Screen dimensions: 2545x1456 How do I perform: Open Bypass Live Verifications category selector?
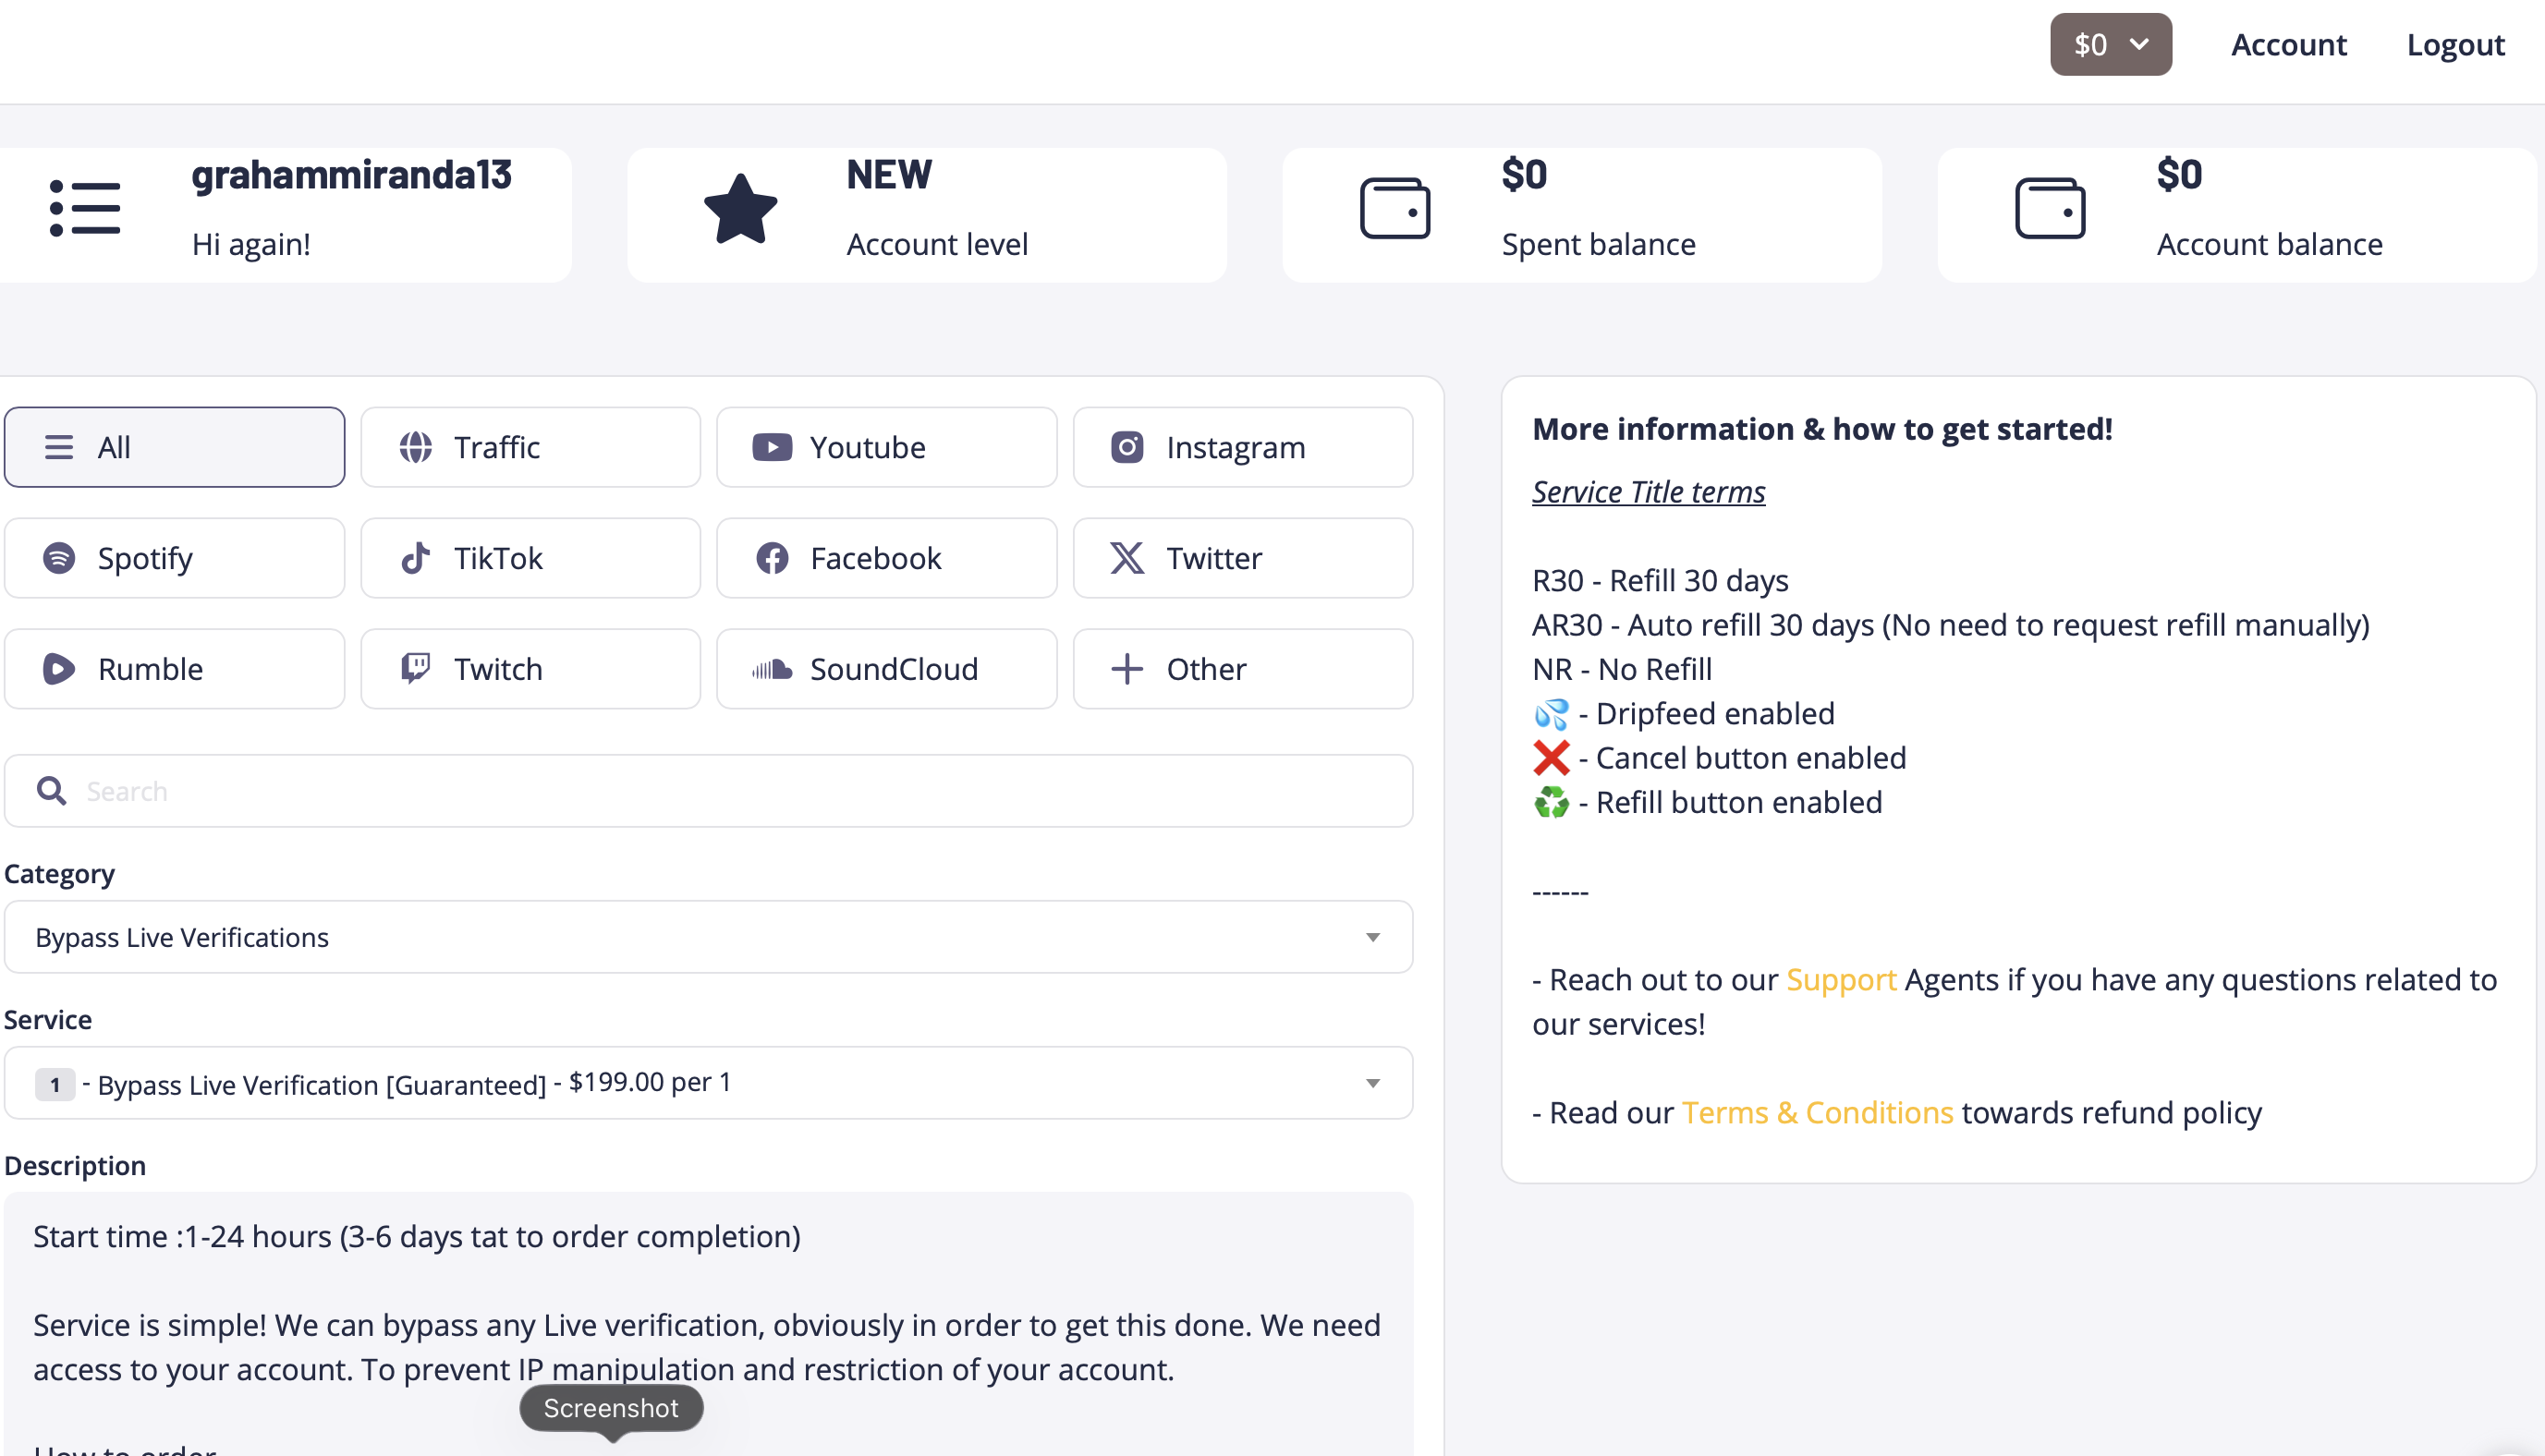pyautogui.click(x=709, y=937)
